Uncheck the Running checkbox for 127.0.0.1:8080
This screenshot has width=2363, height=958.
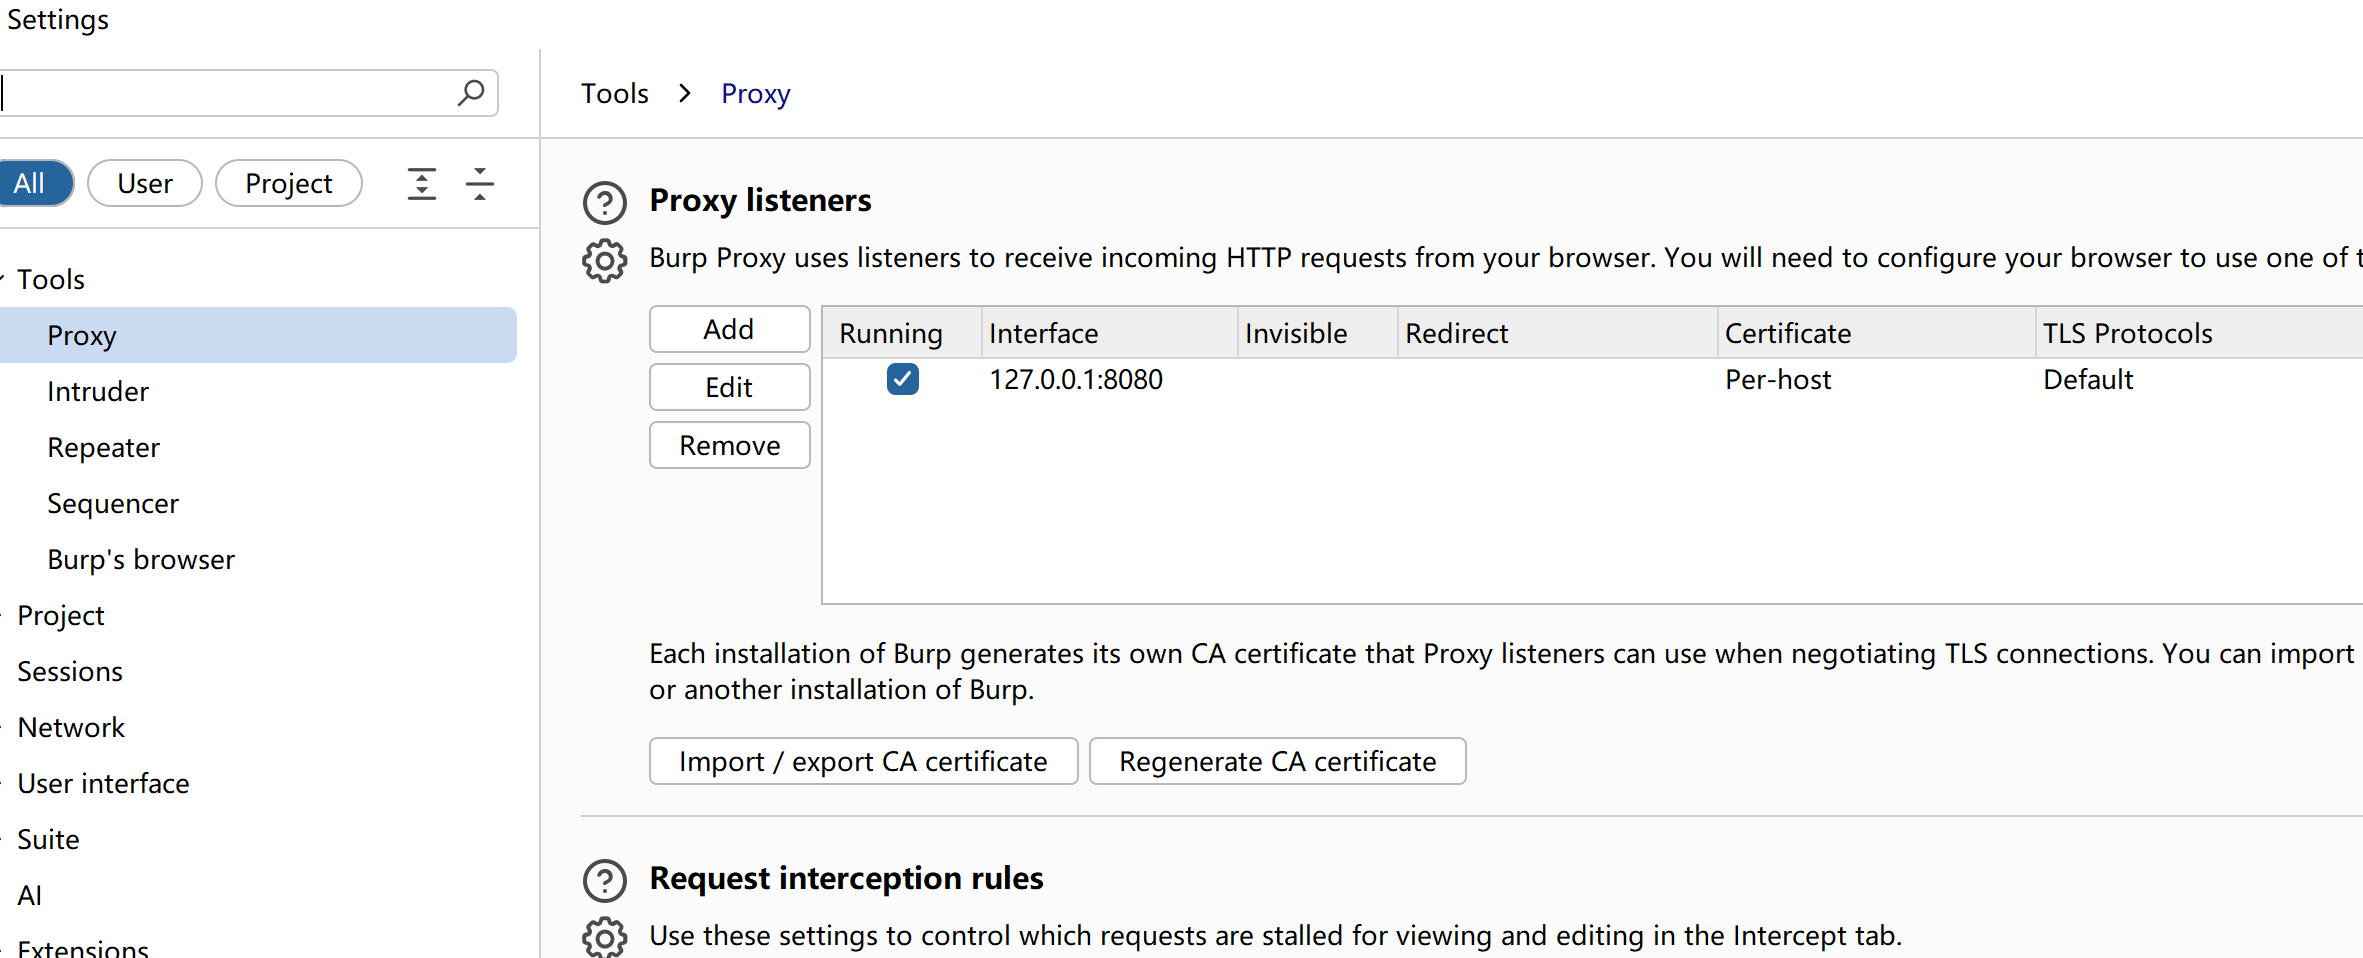[x=902, y=380]
